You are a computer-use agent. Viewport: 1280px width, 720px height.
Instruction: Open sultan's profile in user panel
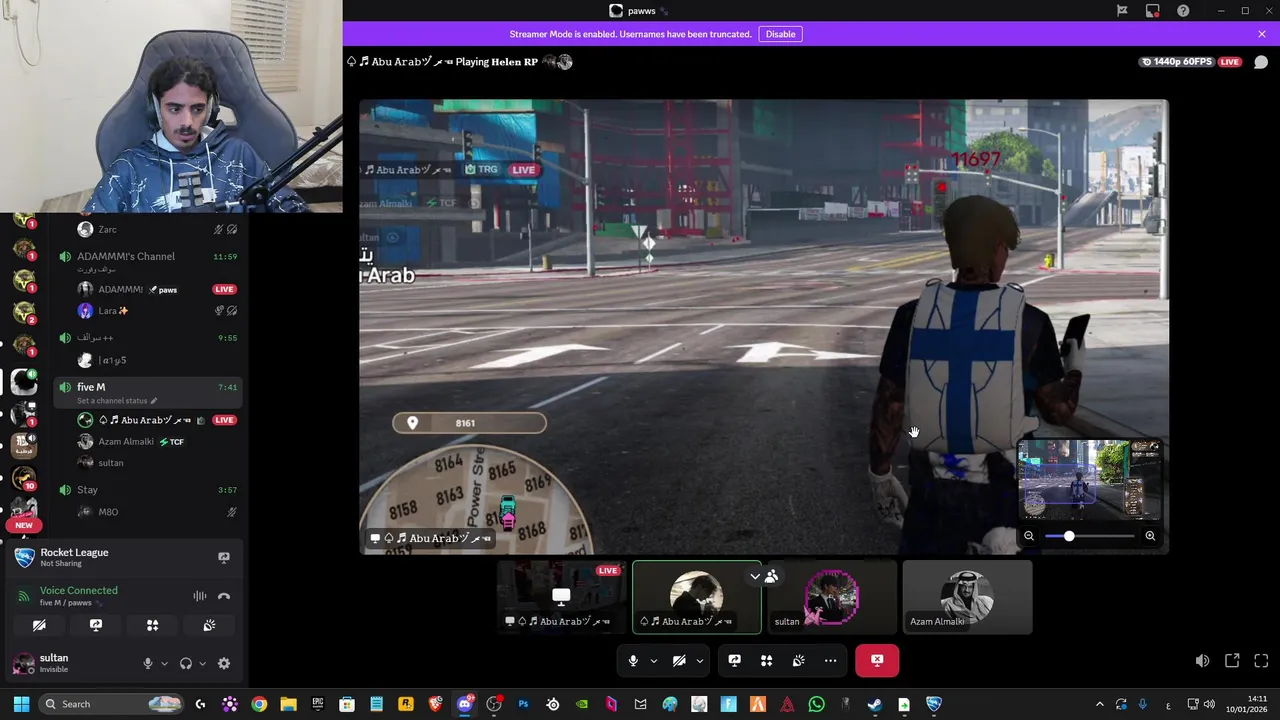(x=55, y=663)
